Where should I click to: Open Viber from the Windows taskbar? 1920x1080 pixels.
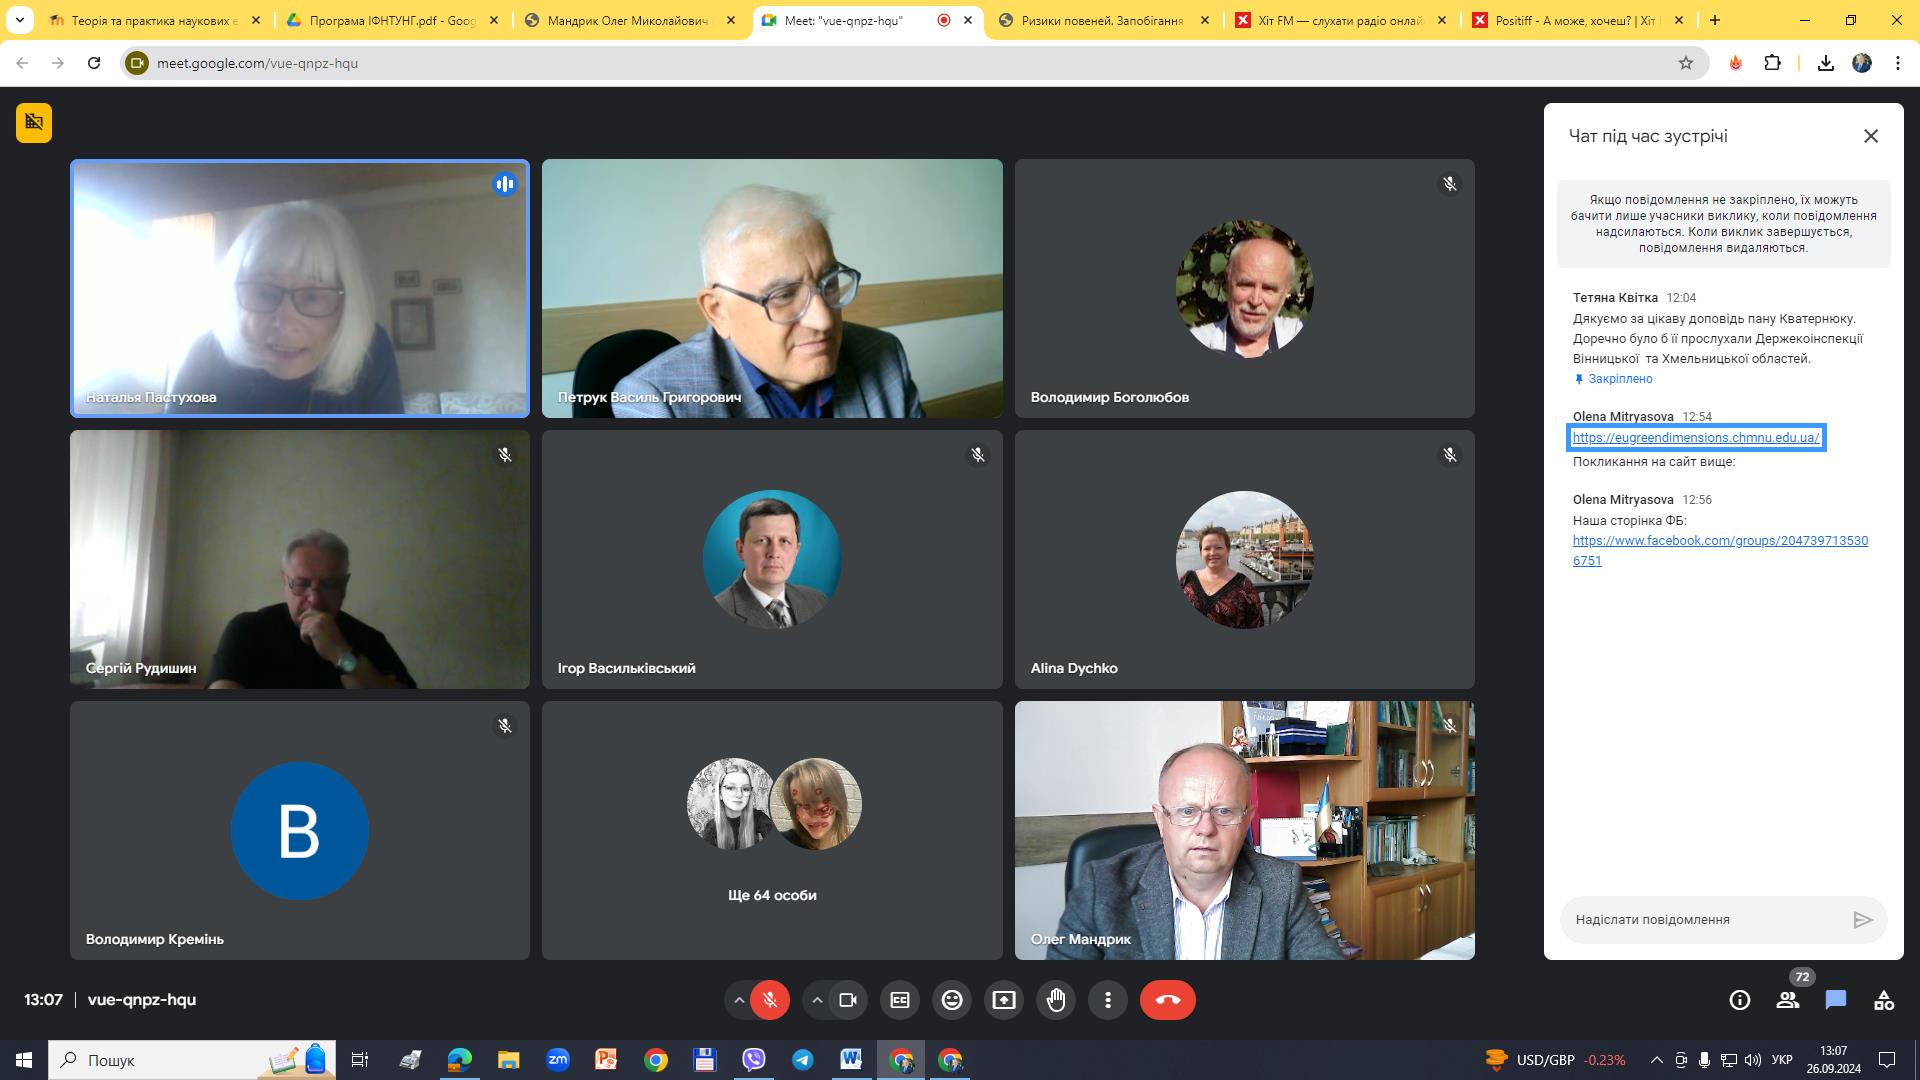(x=754, y=1060)
